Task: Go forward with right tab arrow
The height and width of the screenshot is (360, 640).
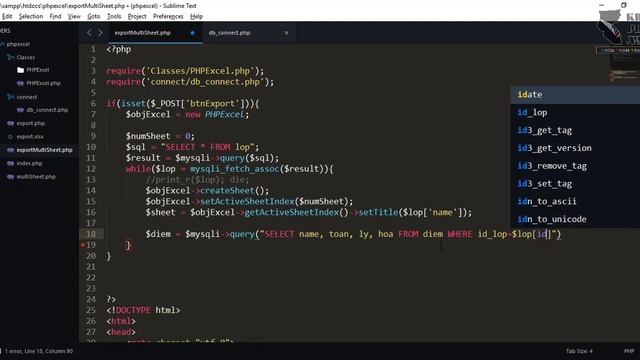Action: (x=100, y=33)
